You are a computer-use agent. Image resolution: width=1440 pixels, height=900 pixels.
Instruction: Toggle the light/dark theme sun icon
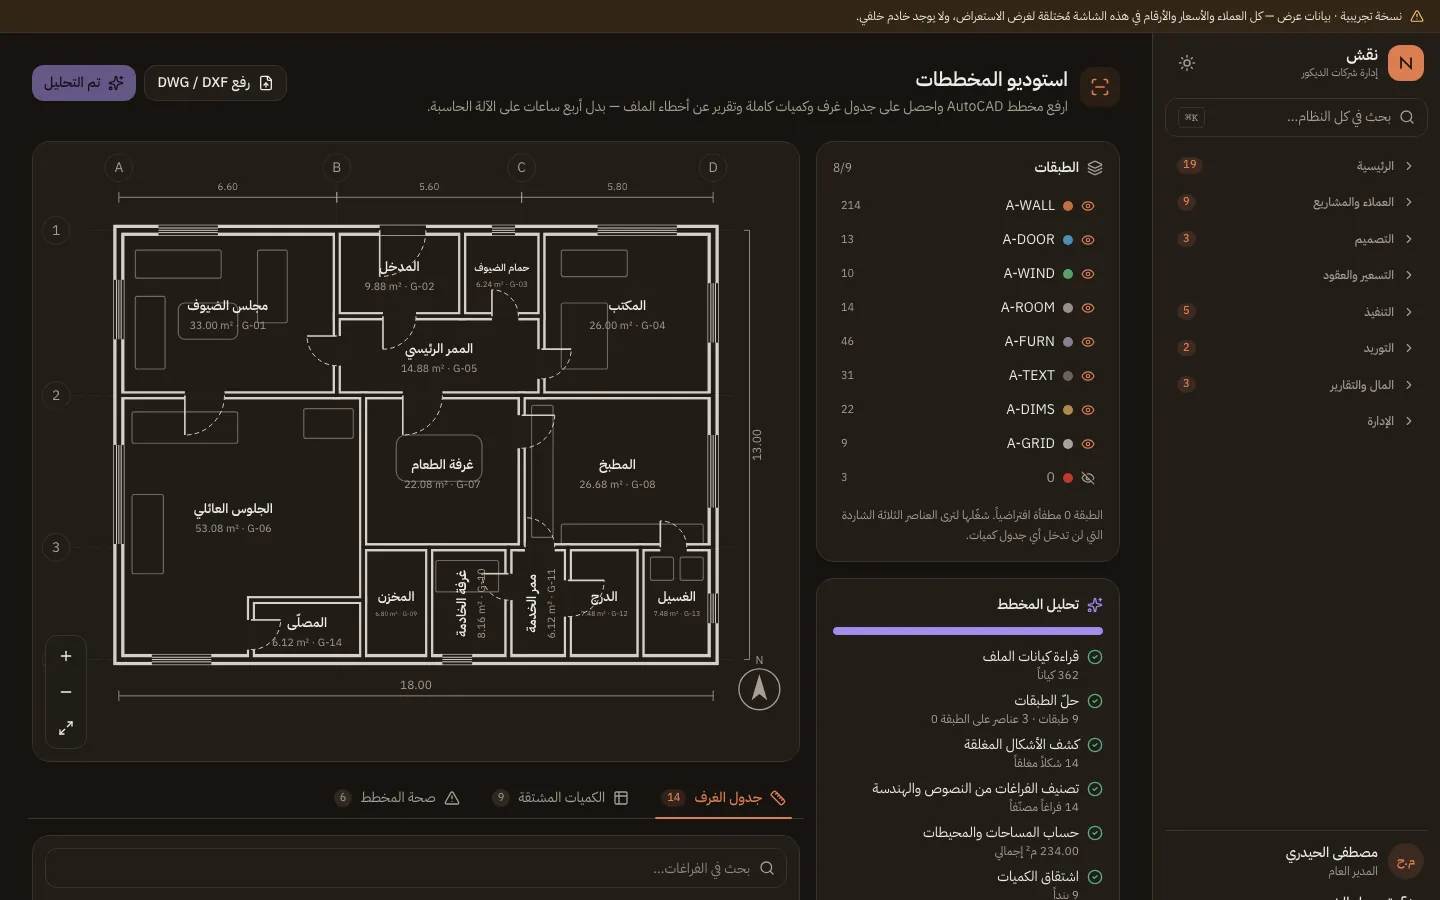pos(1187,63)
